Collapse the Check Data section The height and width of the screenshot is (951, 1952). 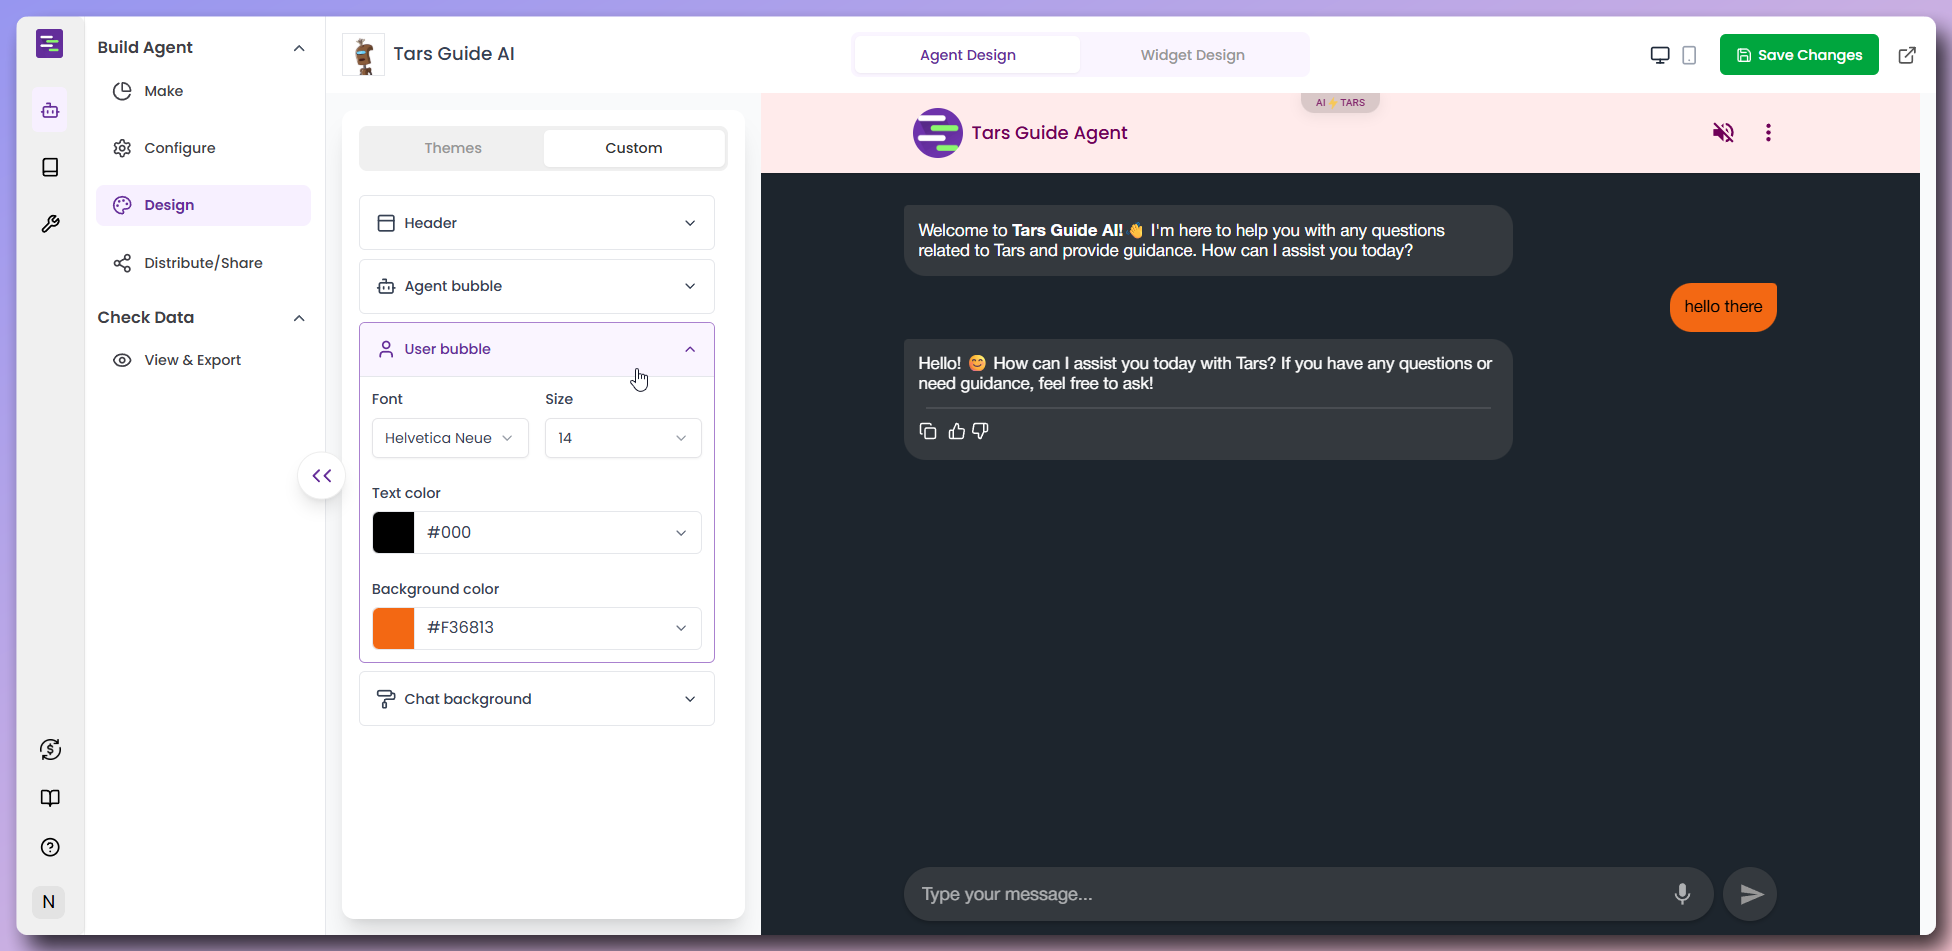click(299, 317)
